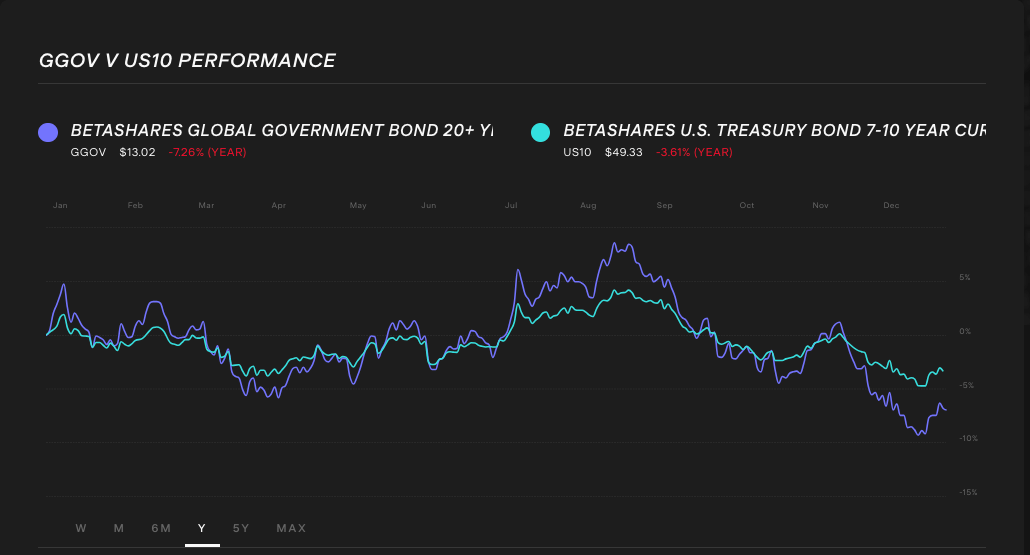Image resolution: width=1030 pixels, height=555 pixels.
Task: Click the -7.26% (YEAR) change value
Action: (x=208, y=152)
